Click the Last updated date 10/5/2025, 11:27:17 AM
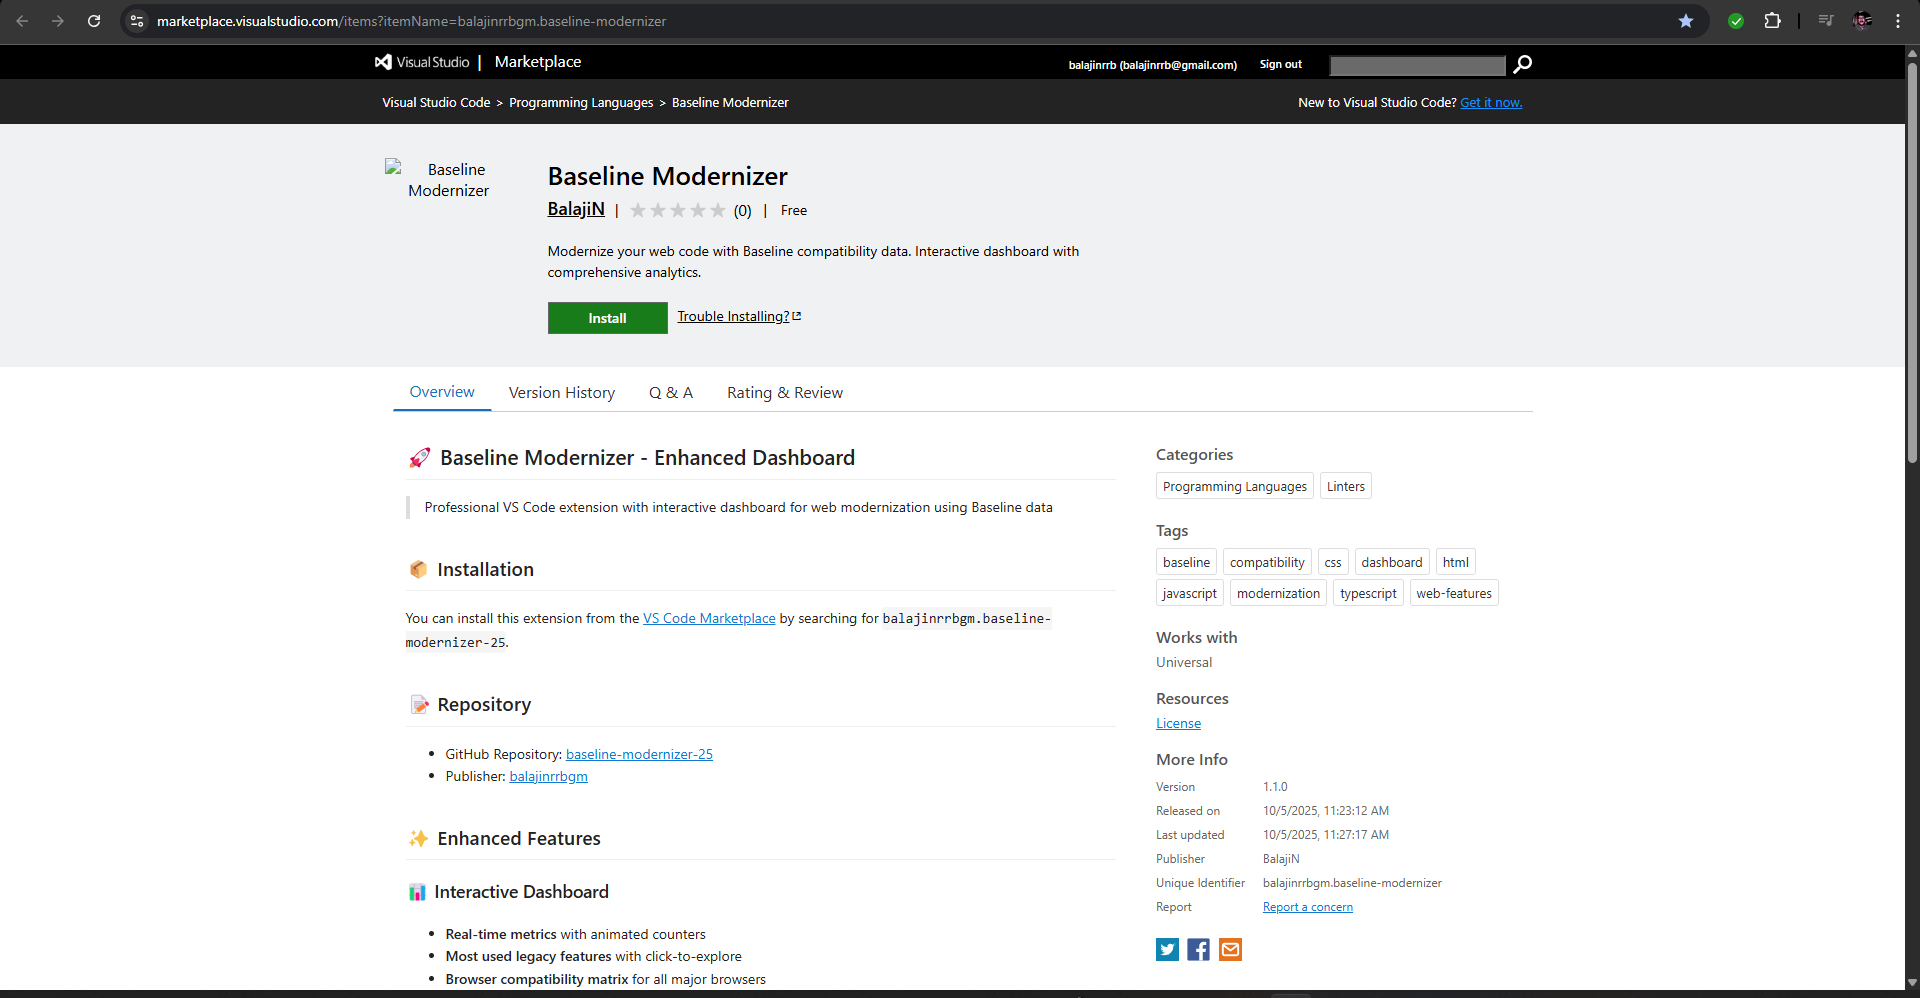Viewport: 1920px width, 998px height. [x=1326, y=835]
